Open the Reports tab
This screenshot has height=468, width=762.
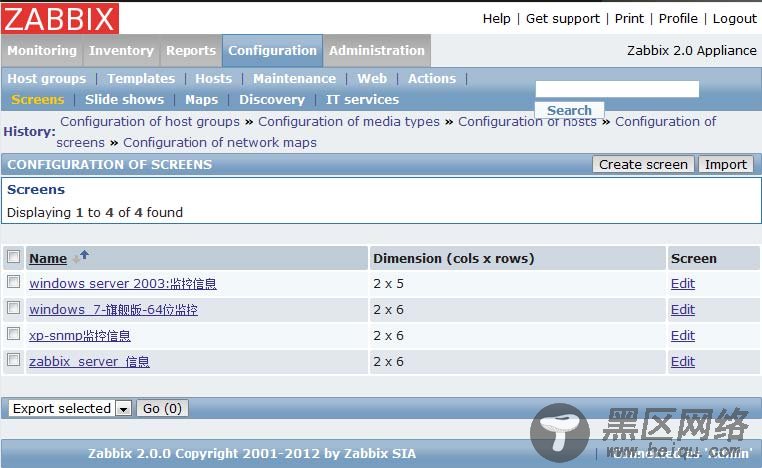pyautogui.click(x=190, y=51)
